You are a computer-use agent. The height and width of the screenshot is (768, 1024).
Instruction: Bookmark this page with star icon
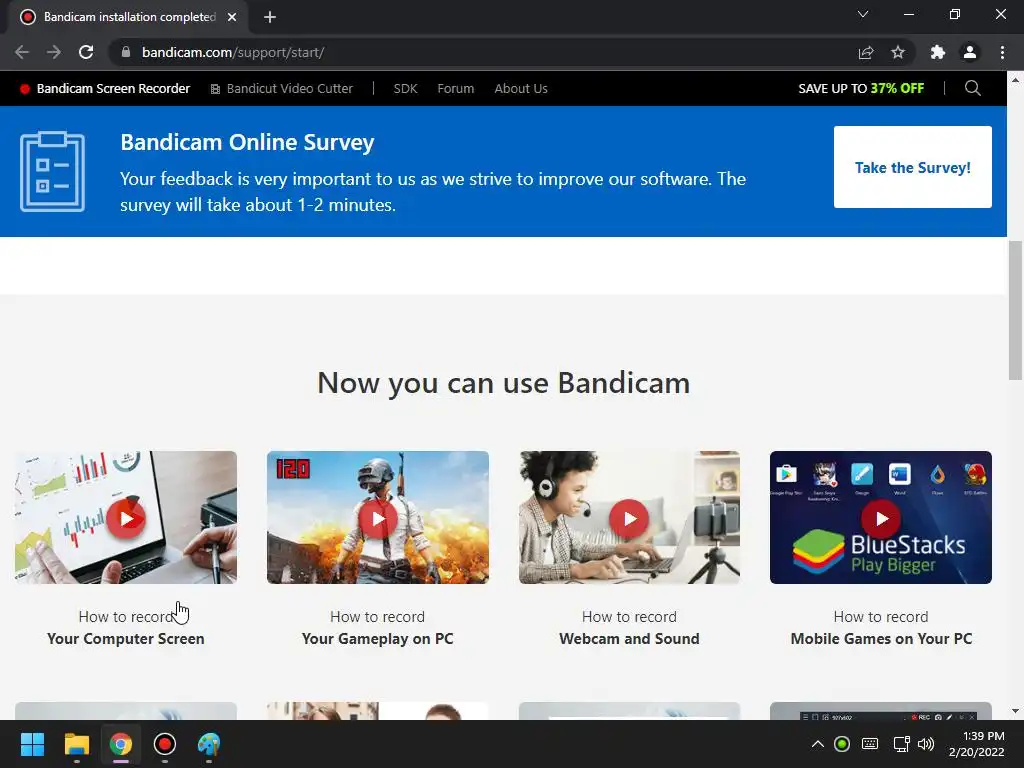coord(898,52)
